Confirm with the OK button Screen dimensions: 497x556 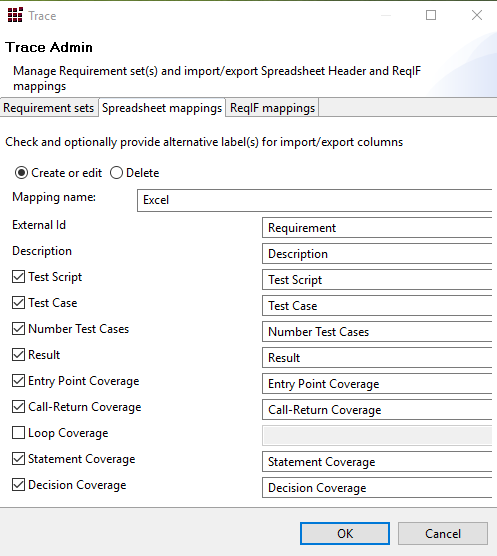pos(345,533)
